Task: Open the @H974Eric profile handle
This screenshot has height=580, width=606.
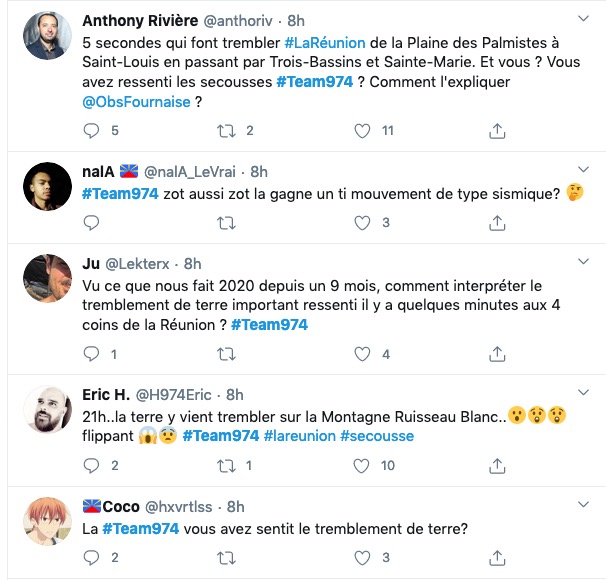Action: pyautogui.click(x=178, y=395)
